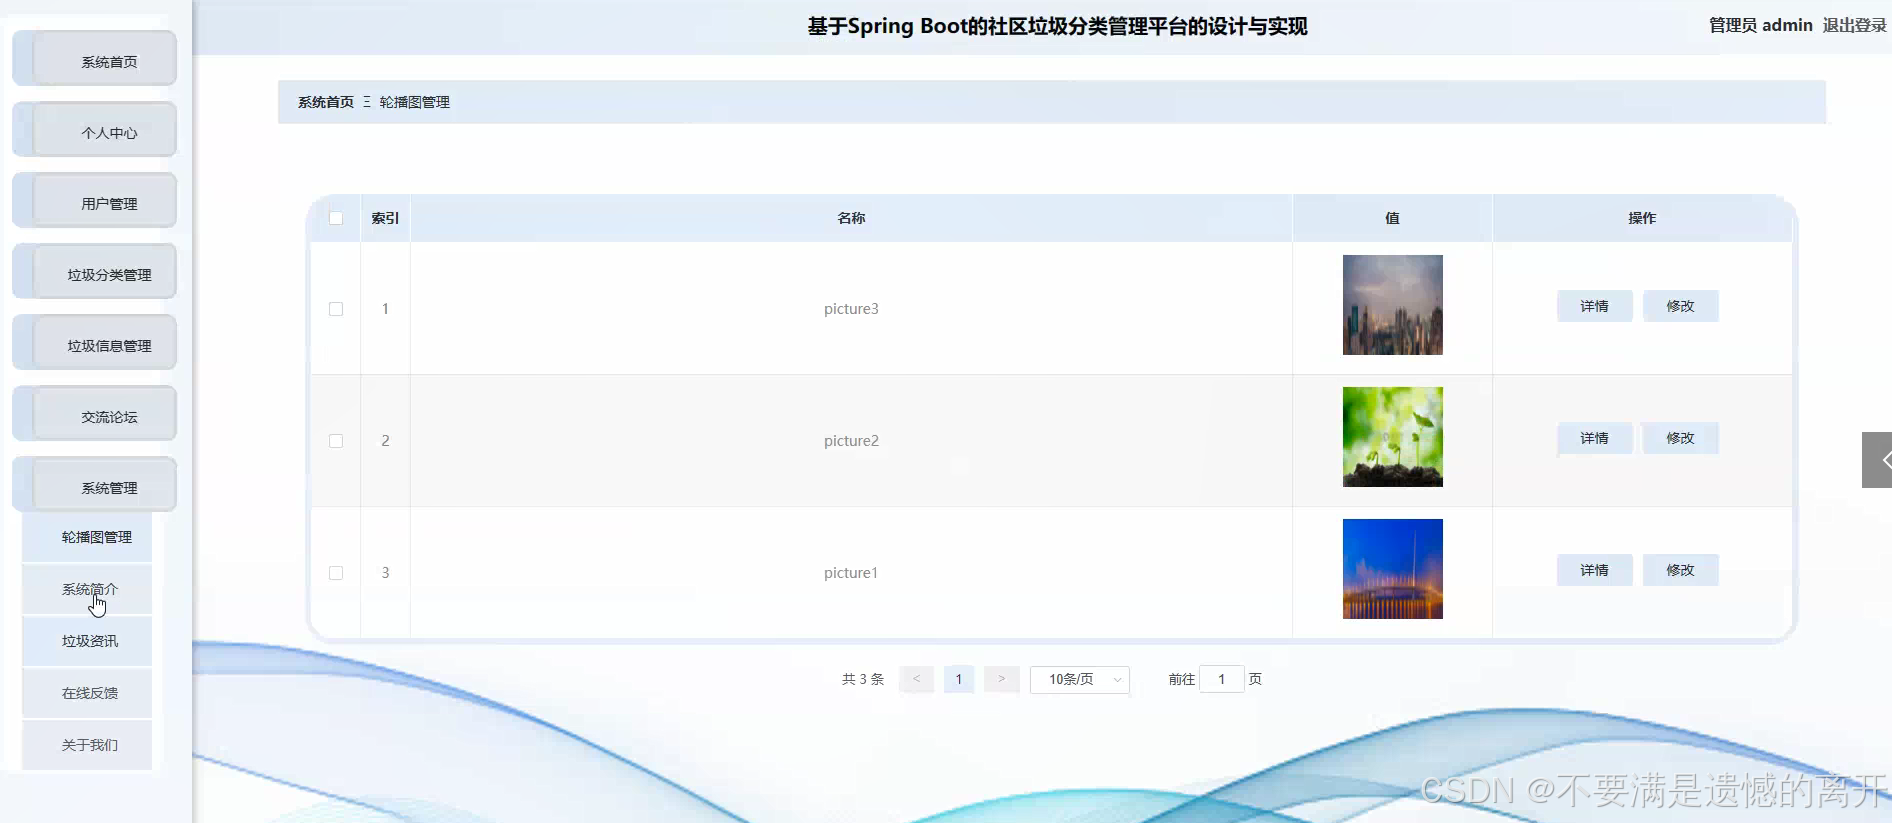
Task: Click 系统首页 in the breadcrumb
Action: pyautogui.click(x=325, y=102)
